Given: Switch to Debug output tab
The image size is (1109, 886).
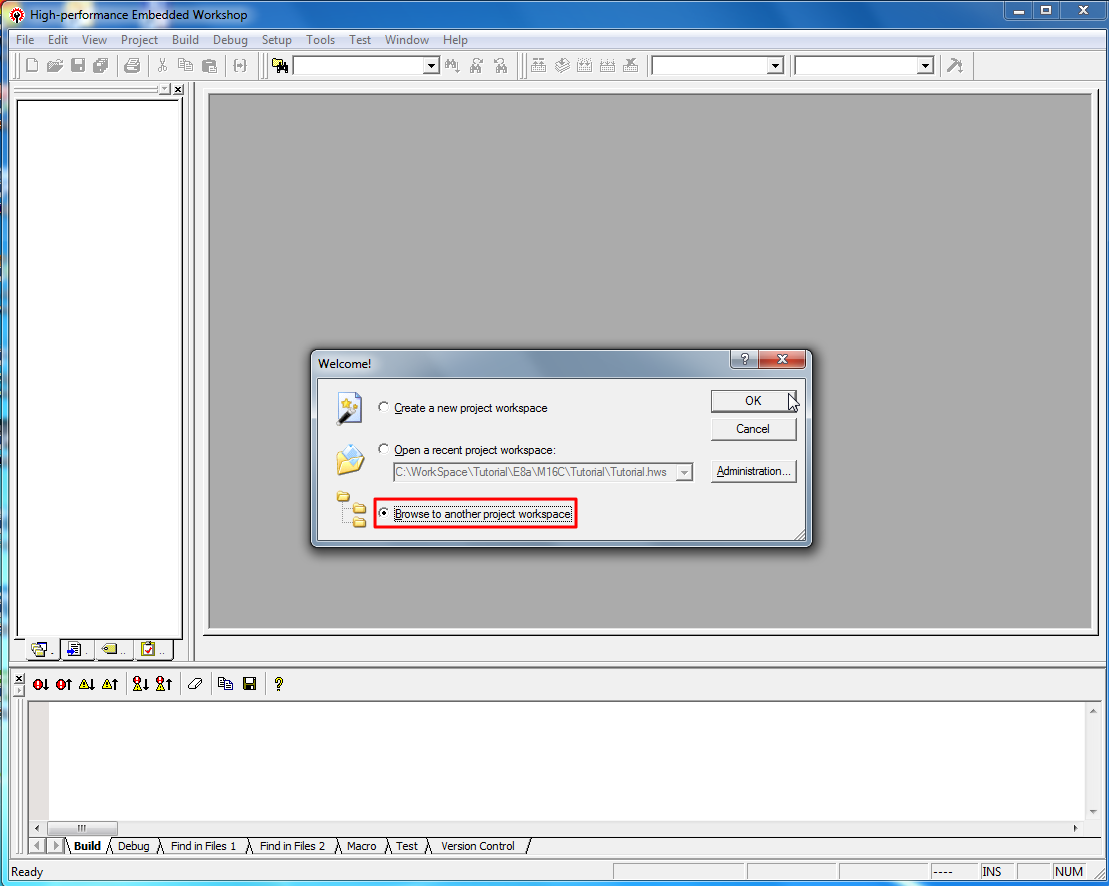Looking at the screenshot, I should coord(133,846).
